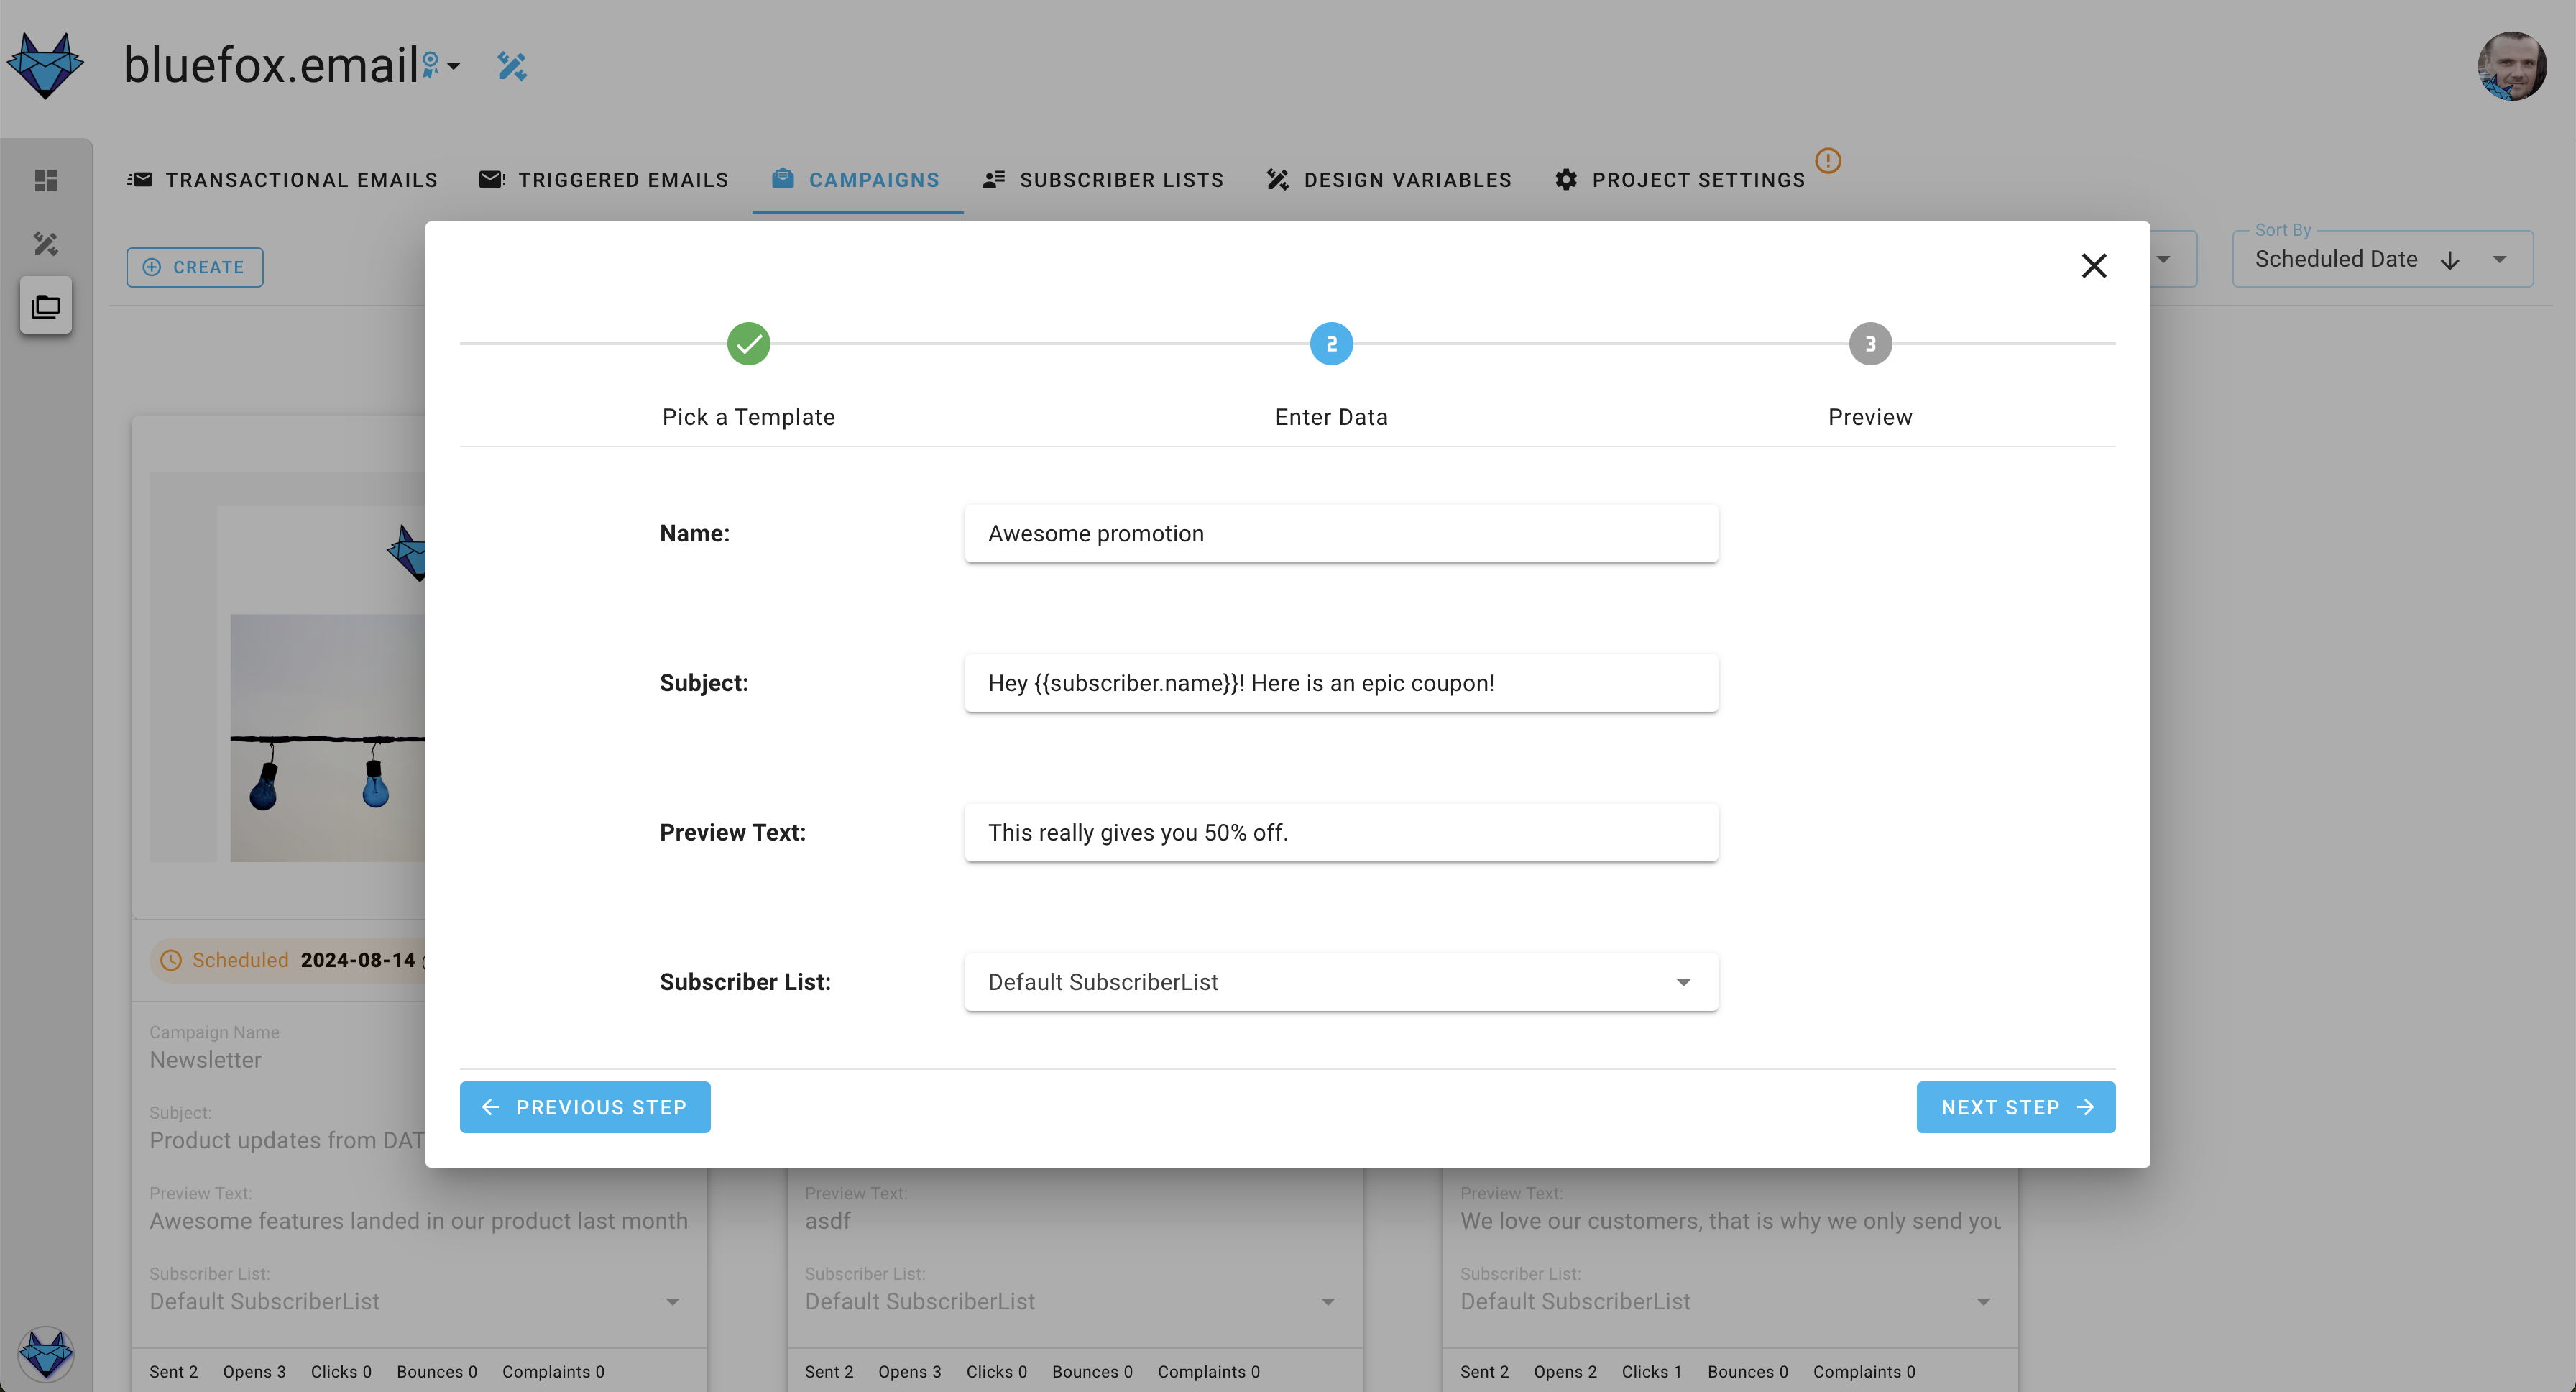The image size is (2576, 1392).
Task: Switch to Subscriber Lists tab
Action: 1103,180
